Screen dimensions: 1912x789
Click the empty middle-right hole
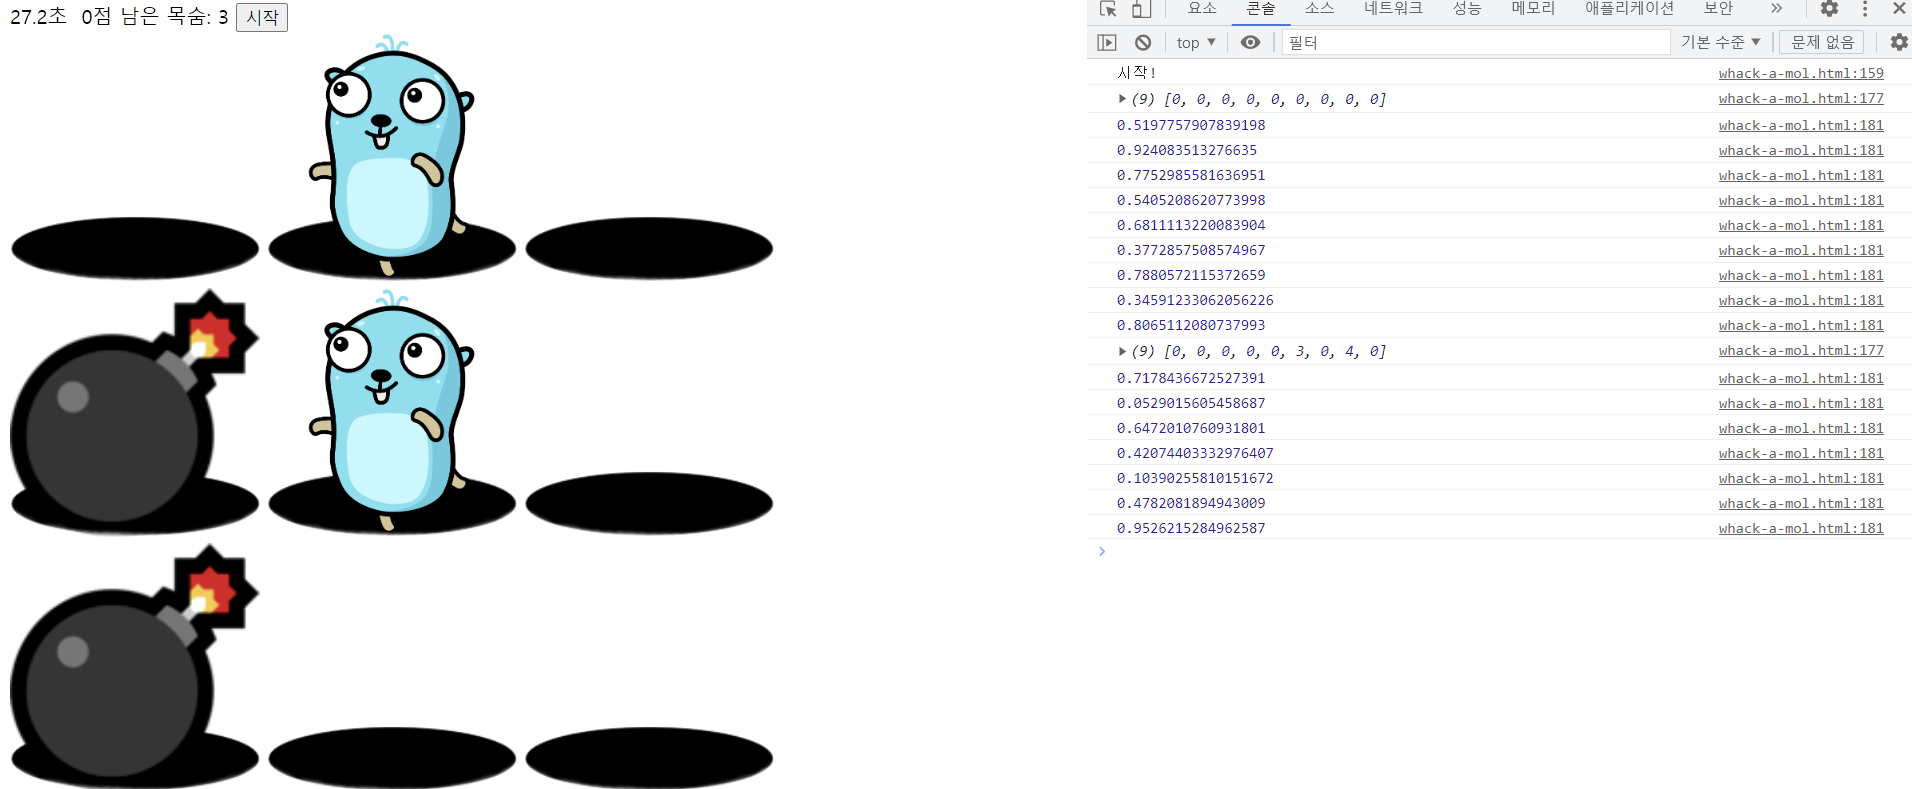click(649, 503)
